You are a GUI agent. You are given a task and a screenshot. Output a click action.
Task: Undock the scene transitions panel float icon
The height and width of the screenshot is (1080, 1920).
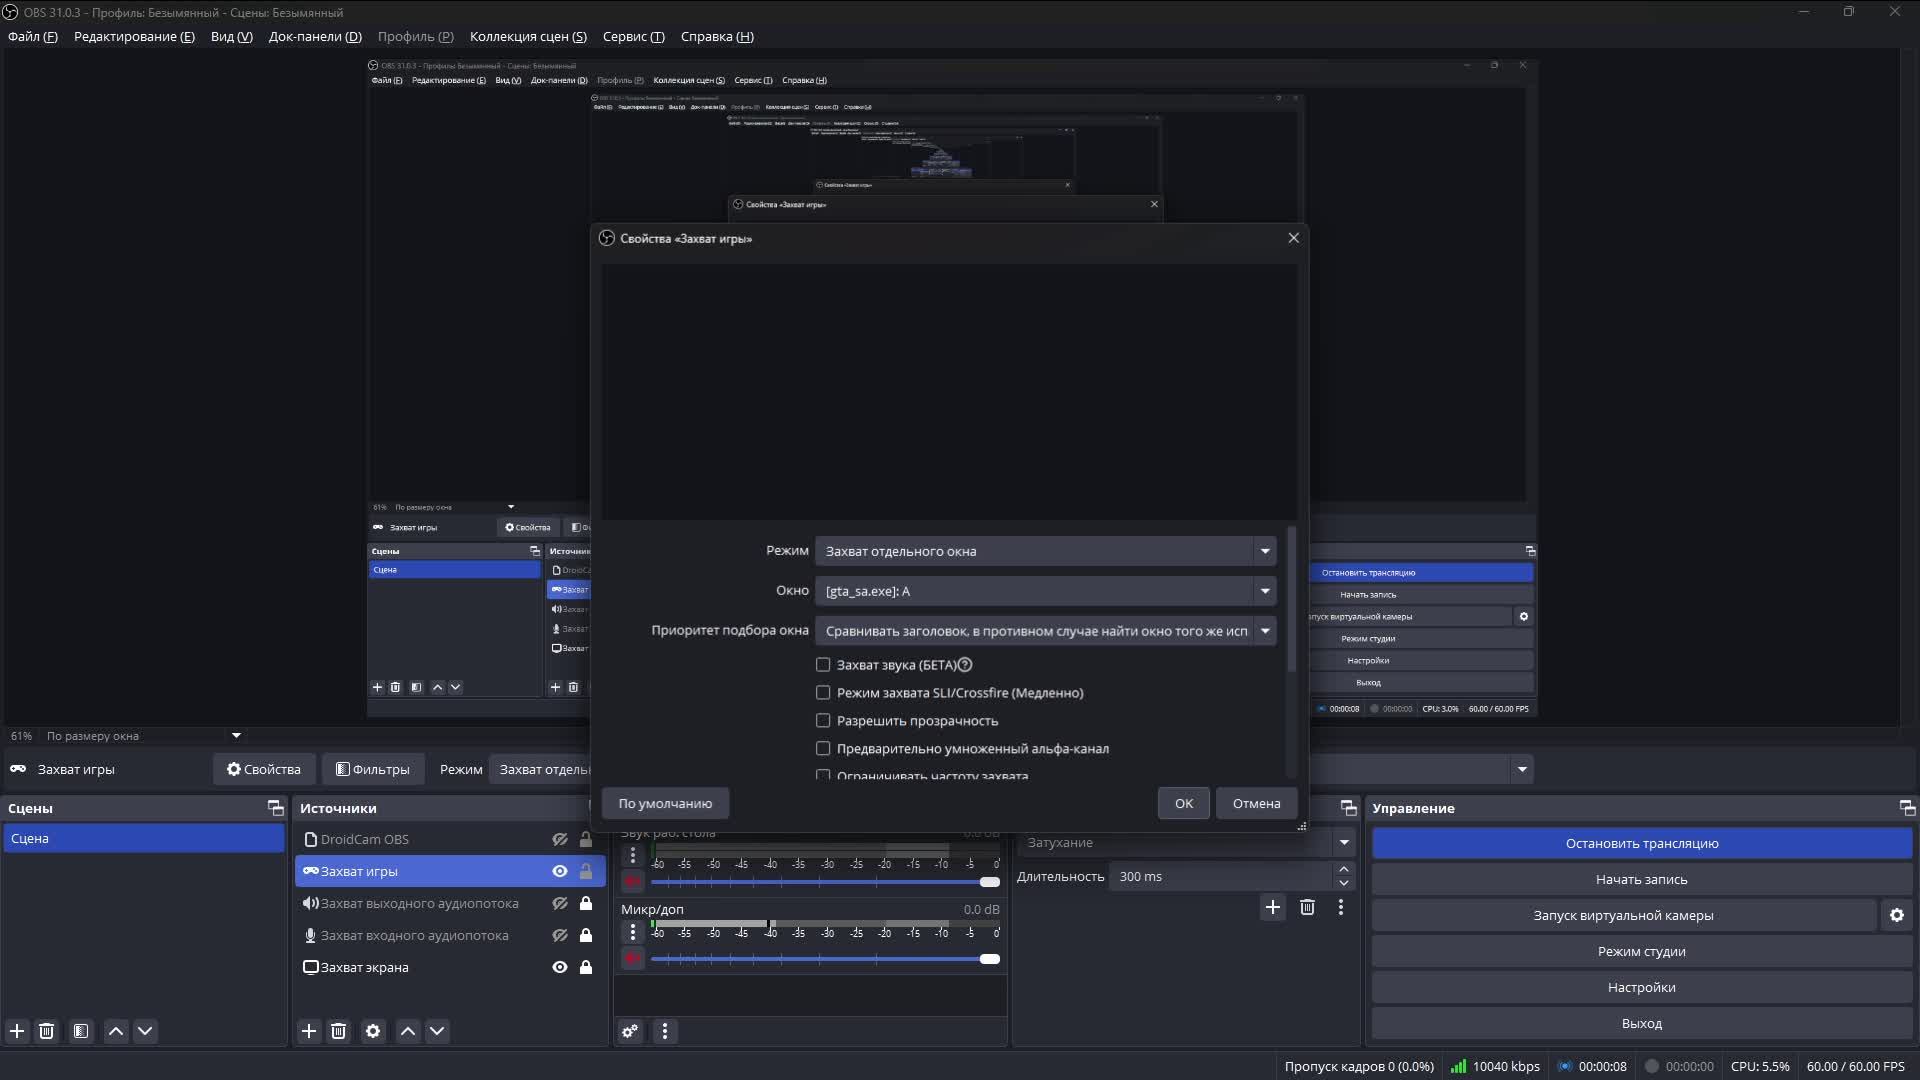pos(1348,808)
